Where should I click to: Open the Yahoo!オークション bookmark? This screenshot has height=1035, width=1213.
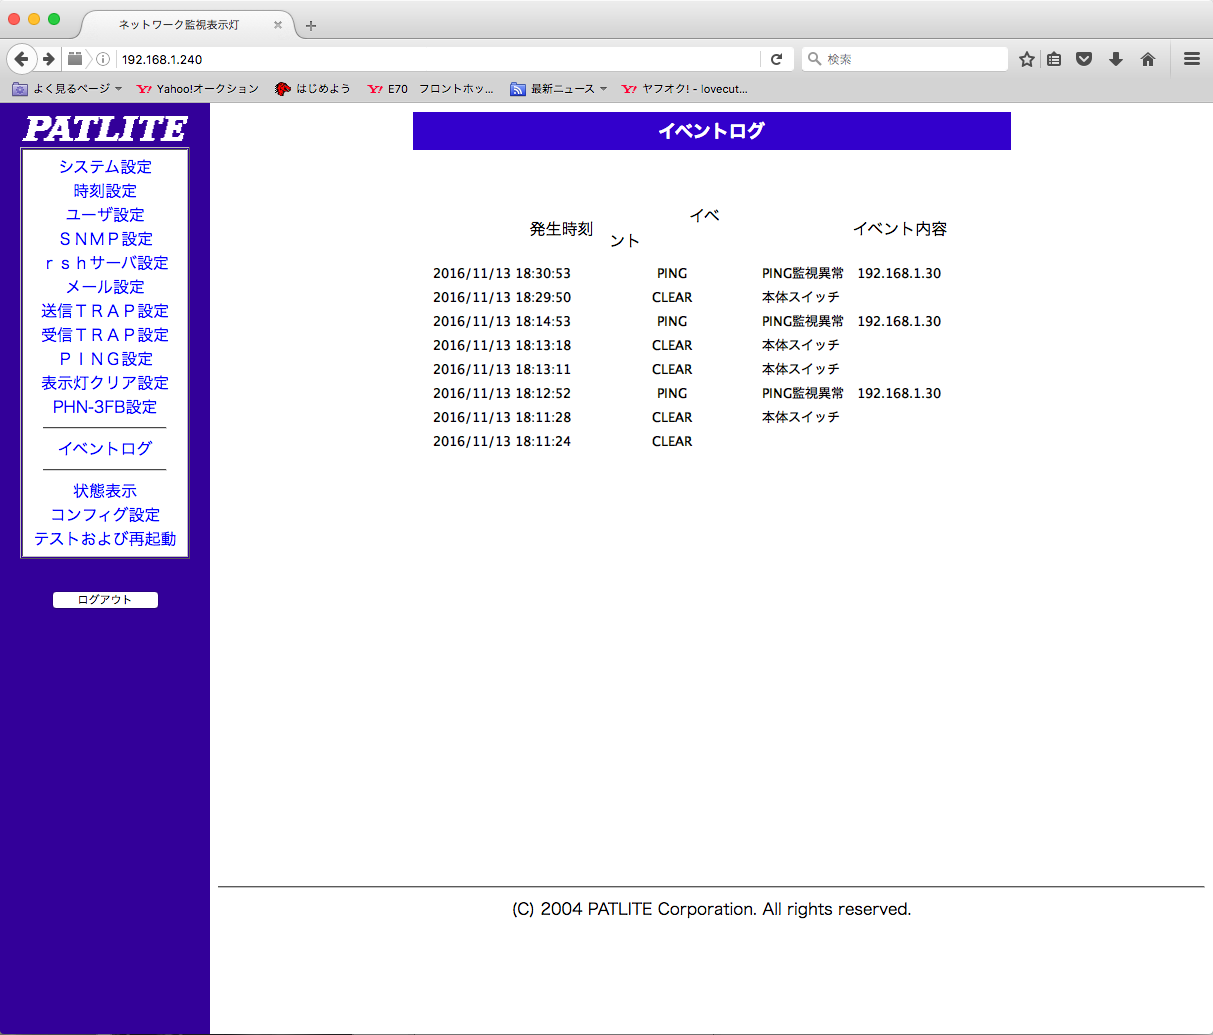coord(198,89)
